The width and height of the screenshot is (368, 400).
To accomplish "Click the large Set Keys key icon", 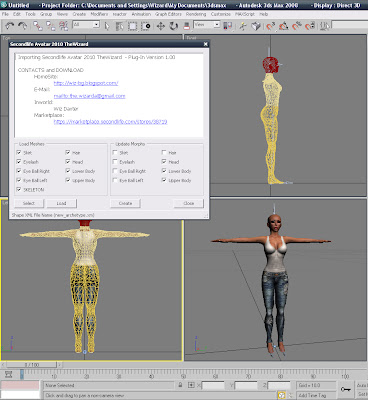I will (346, 389).
